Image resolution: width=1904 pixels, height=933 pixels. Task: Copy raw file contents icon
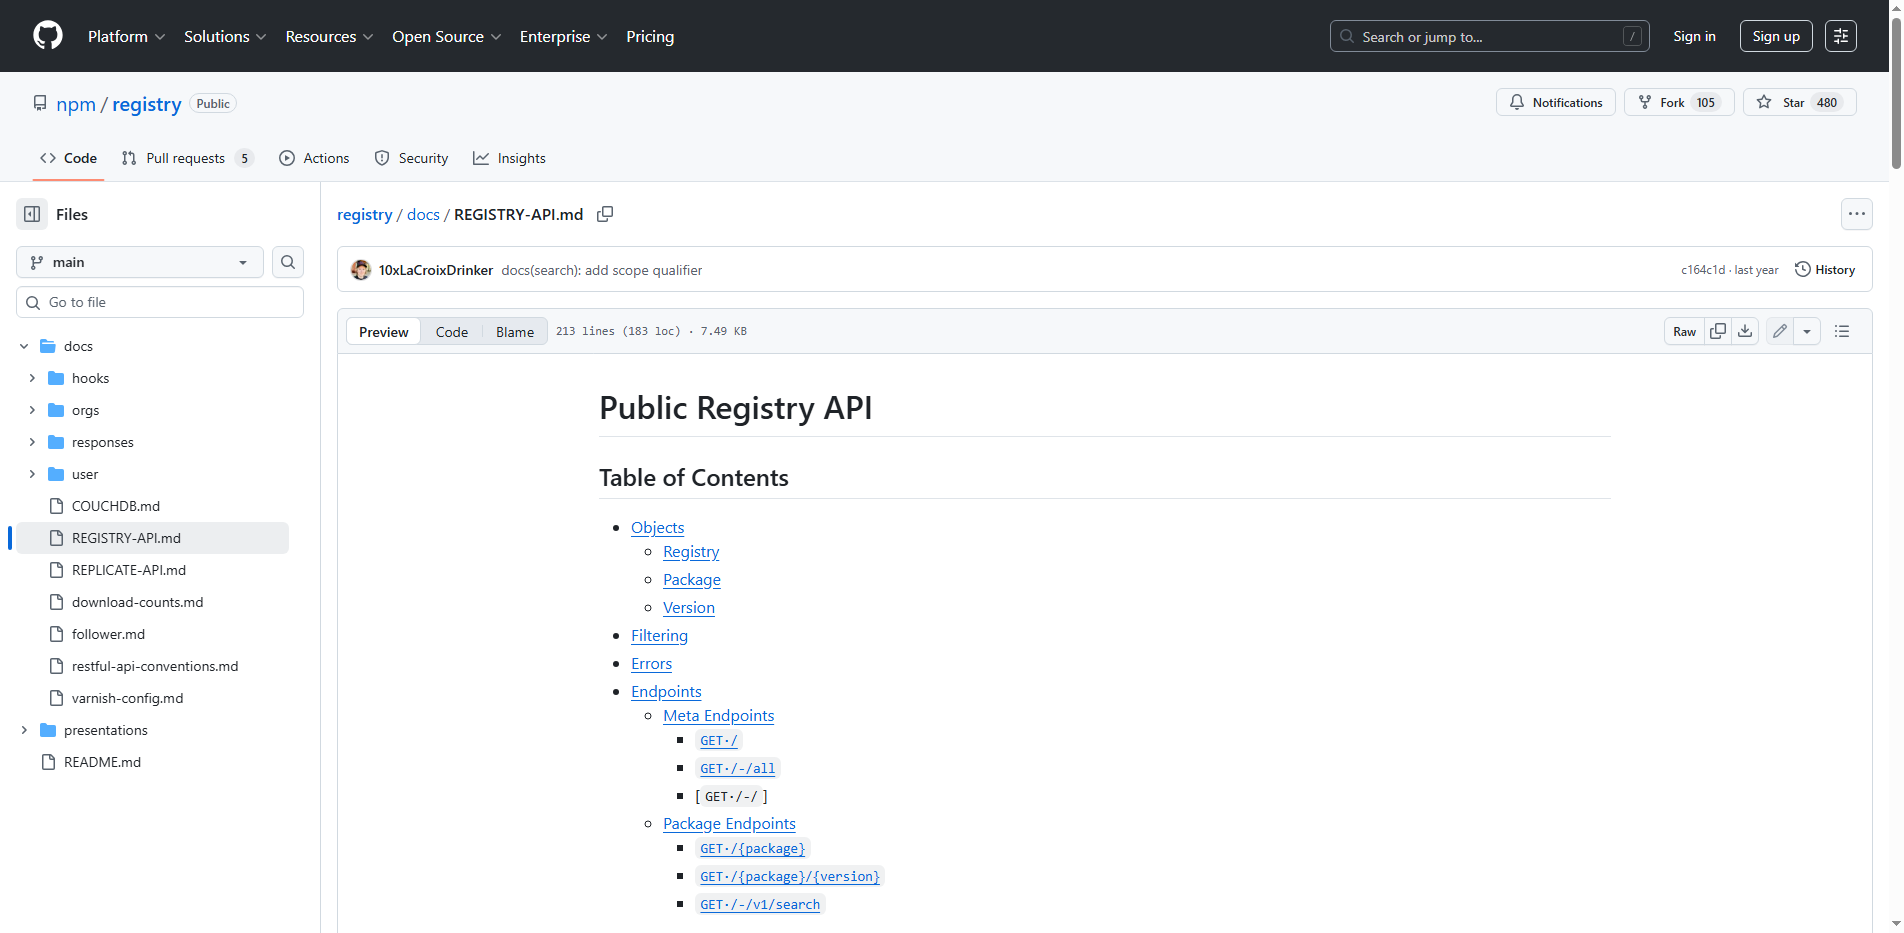click(1718, 330)
